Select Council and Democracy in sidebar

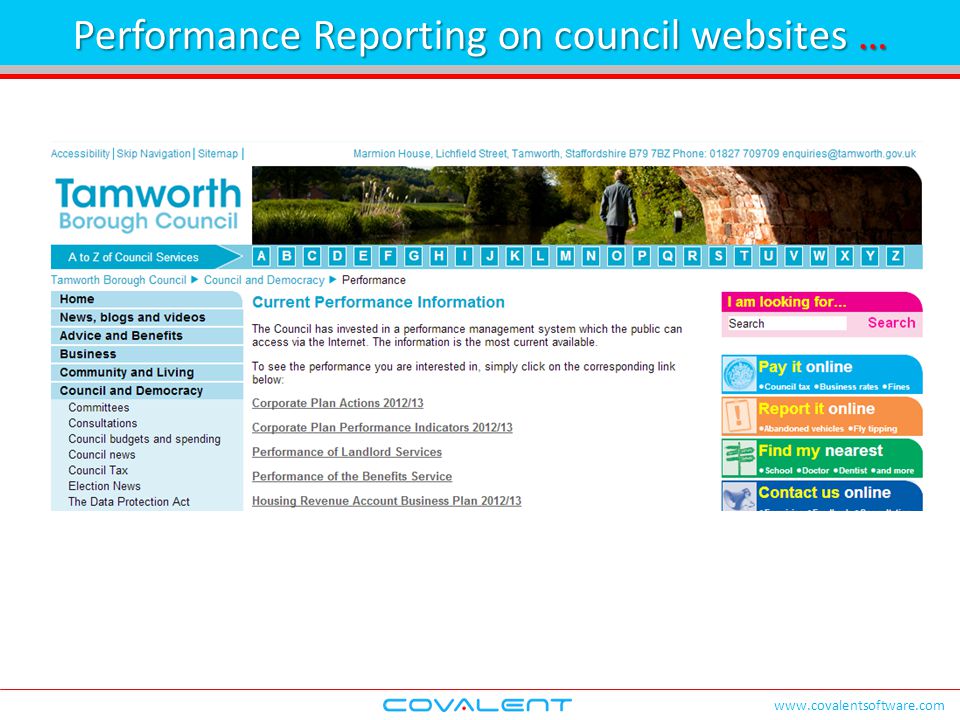pyautogui.click(x=147, y=391)
